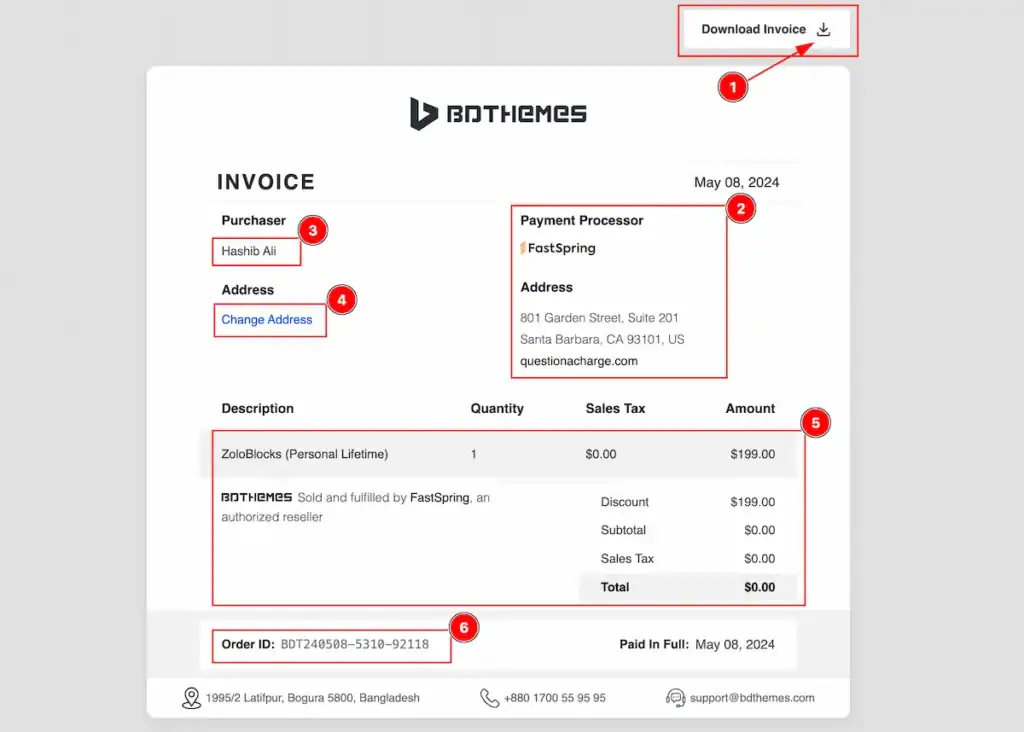The height and width of the screenshot is (732, 1024).
Task: Click the FastSpring link in reseller note
Action: tap(440, 498)
